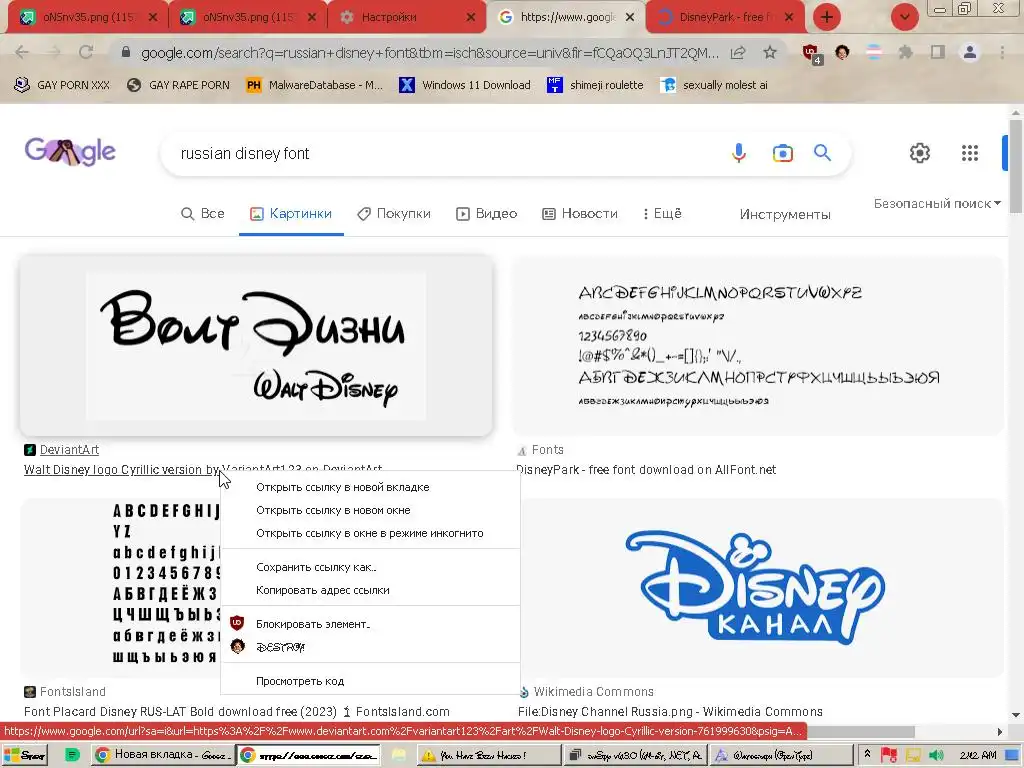Switch to the 'Новости' tab
The image size is (1024, 768).
pos(580,214)
